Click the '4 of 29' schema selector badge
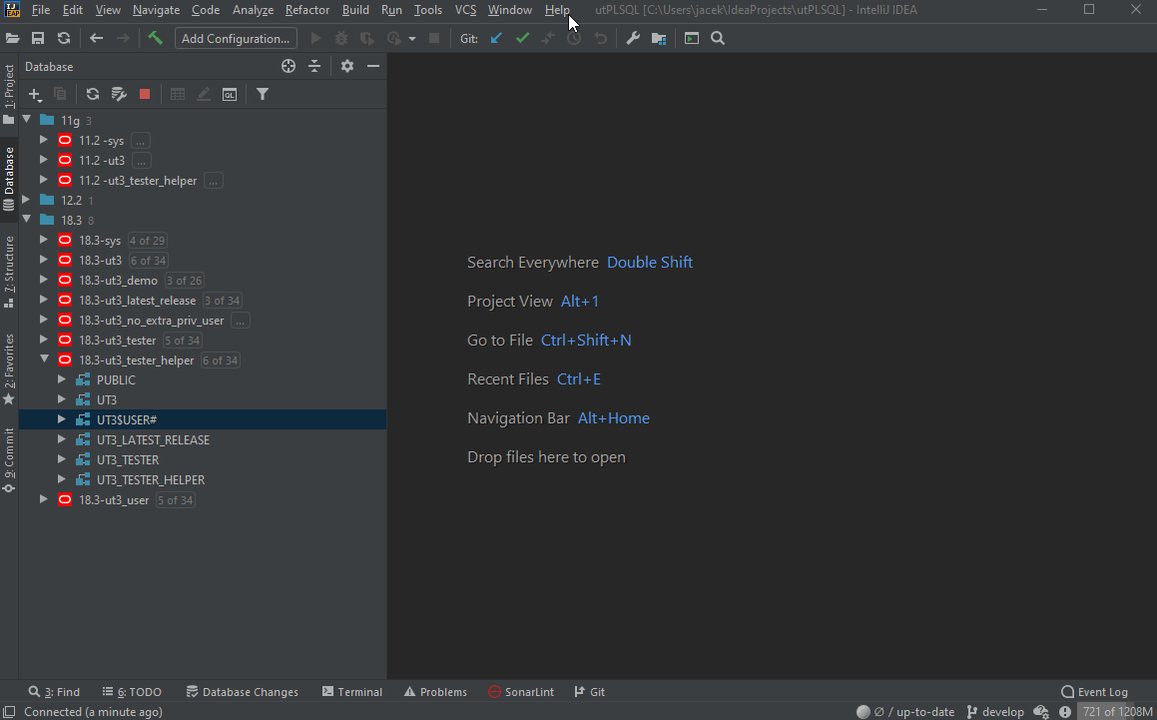Image resolution: width=1157 pixels, height=720 pixels. coord(147,240)
